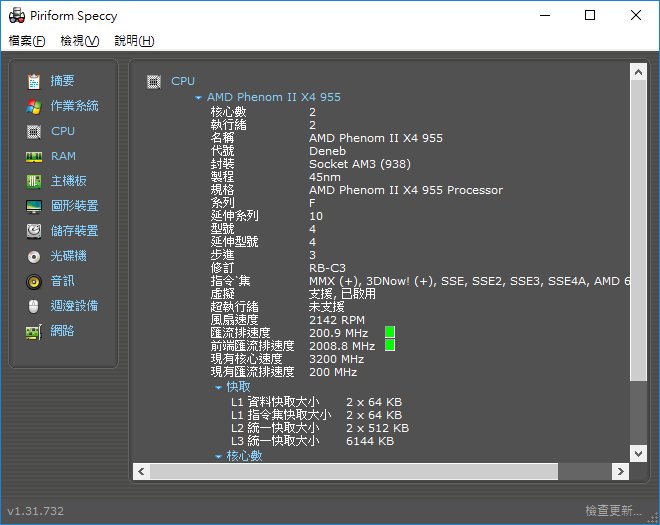Screen dimensions: 660x525
Task: Go to 光碟機 section label
Action: [69, 256]
